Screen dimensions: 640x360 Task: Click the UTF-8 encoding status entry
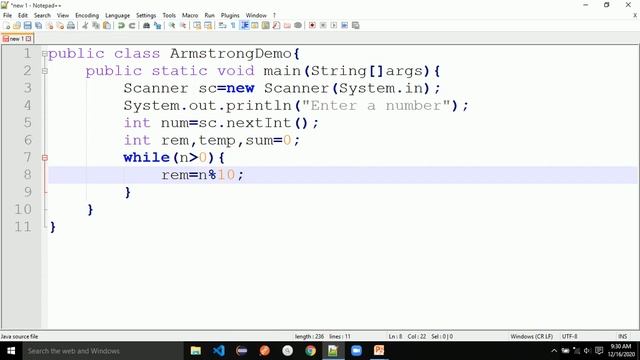click(x=569, y=336)
